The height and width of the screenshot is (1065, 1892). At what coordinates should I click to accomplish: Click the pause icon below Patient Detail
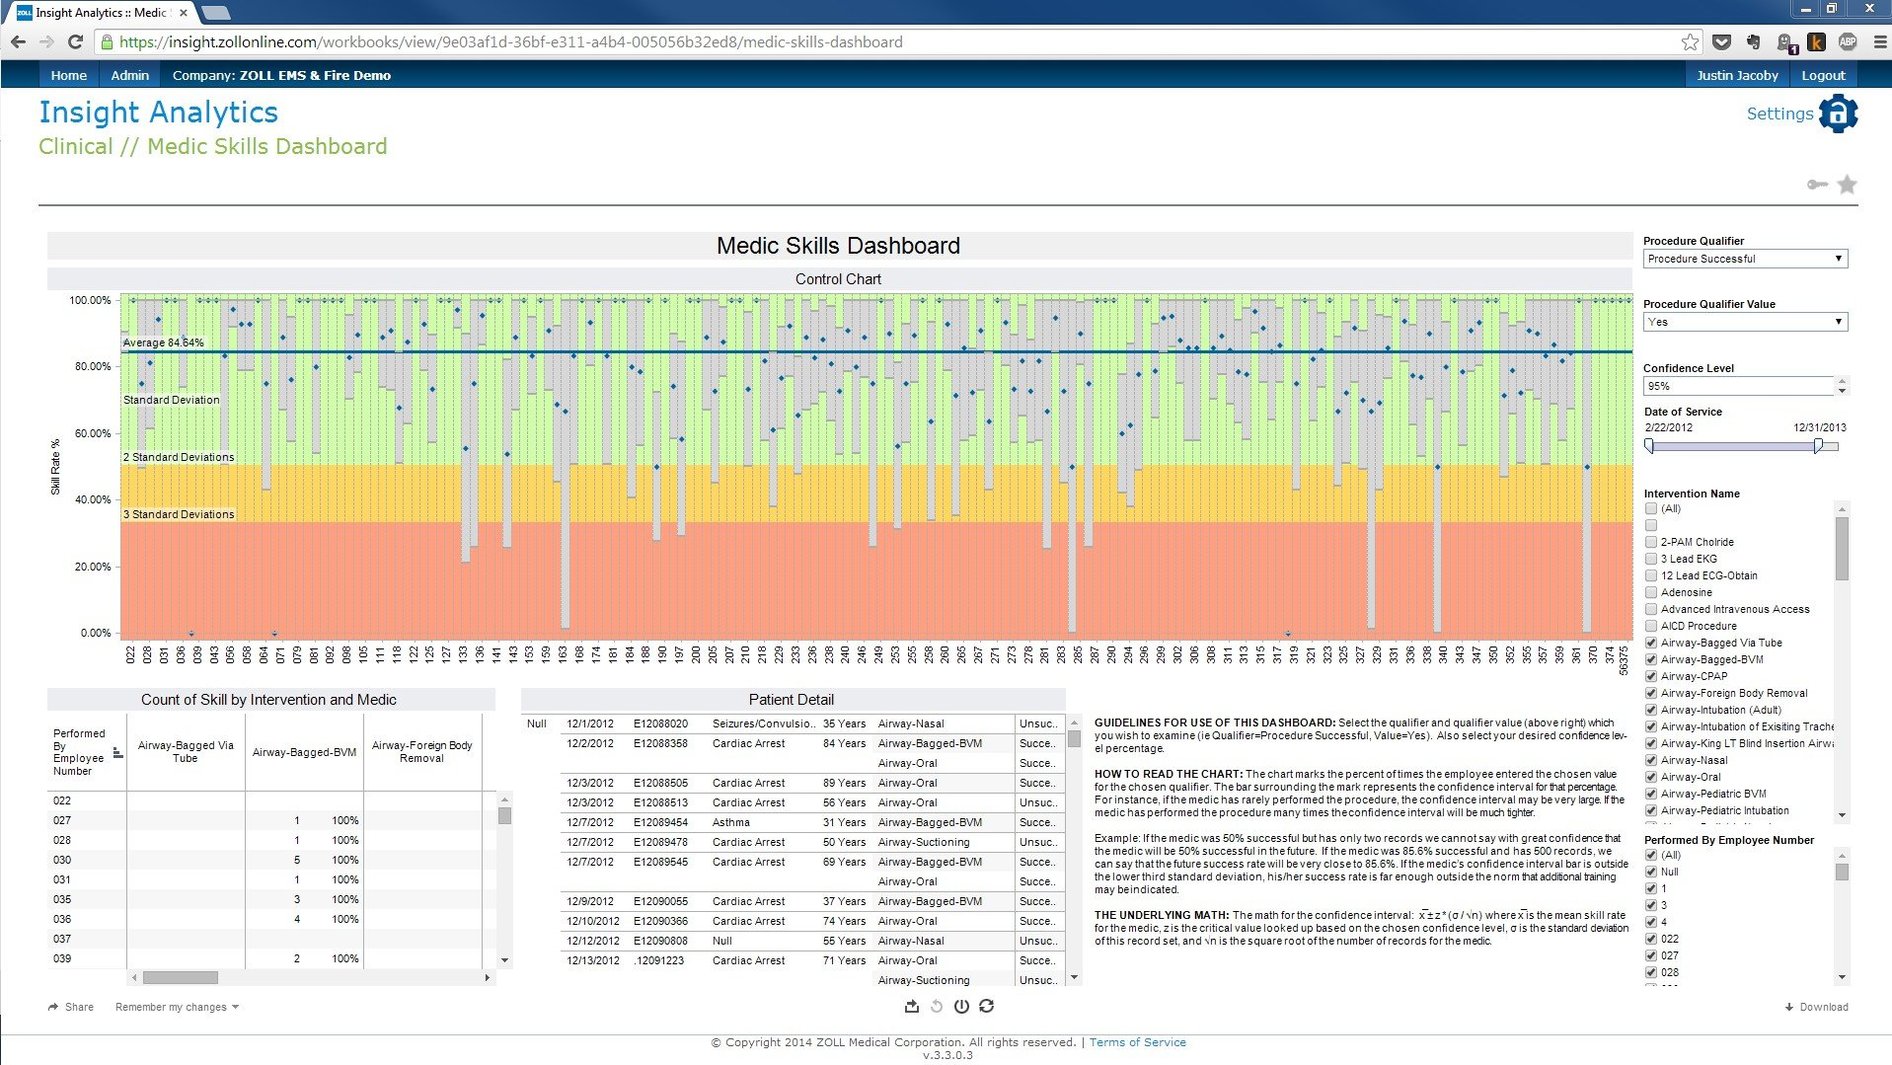coord(961,1007)
